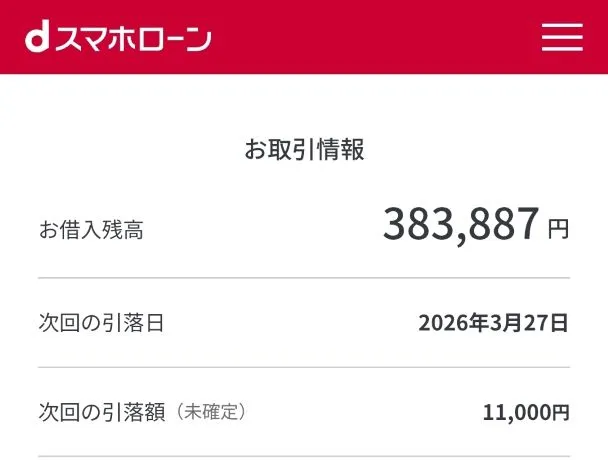Screen dimensions: 608x460
Task: Tap the スマホローン logo text
Action: click(x=132, y=38)
